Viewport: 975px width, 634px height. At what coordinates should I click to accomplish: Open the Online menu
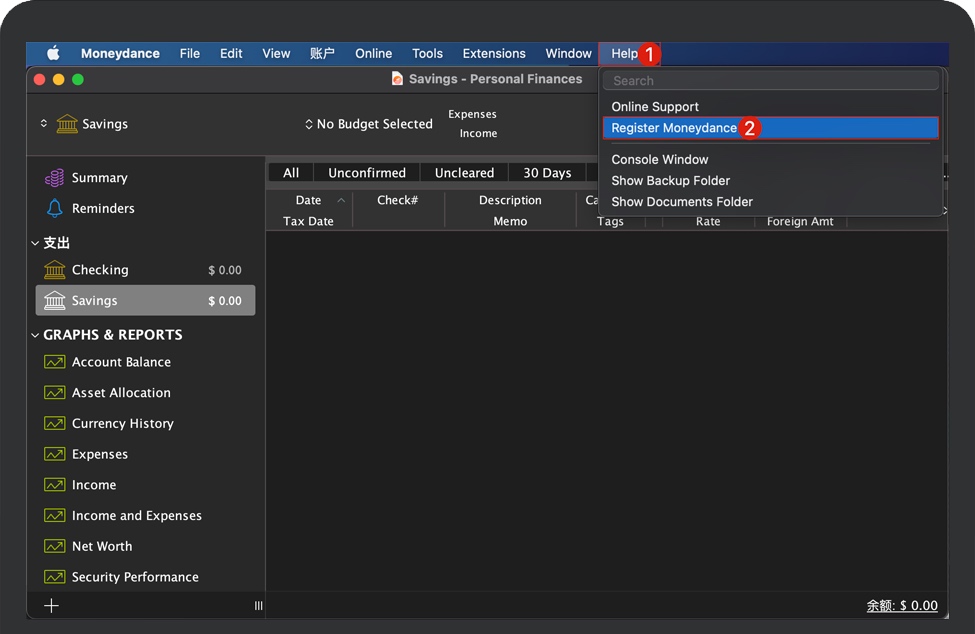pyautogui.click(x=374, y=53)
